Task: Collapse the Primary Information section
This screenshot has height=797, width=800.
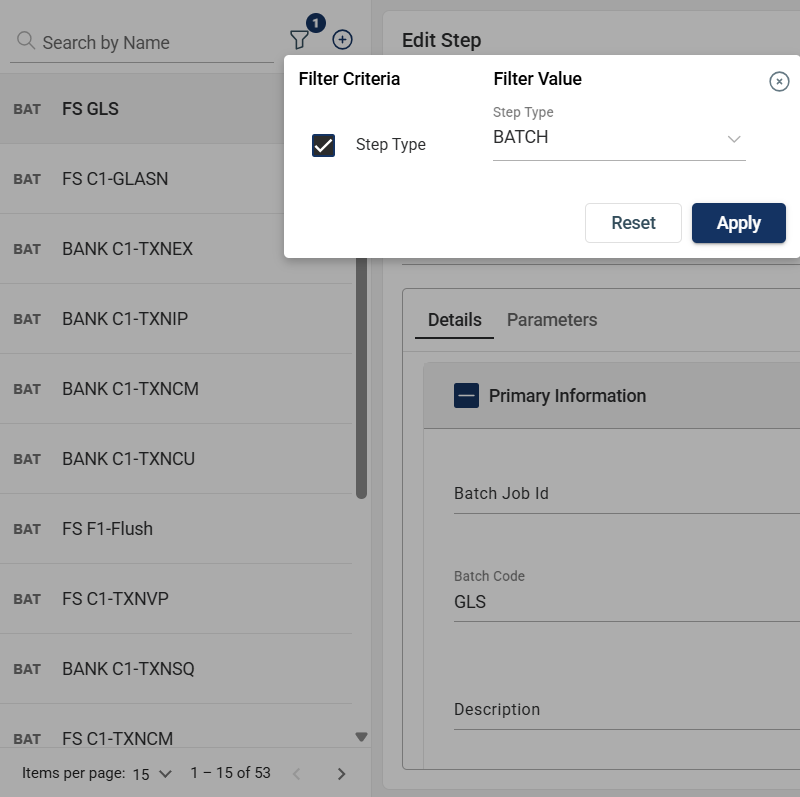Action: (466, 396)
